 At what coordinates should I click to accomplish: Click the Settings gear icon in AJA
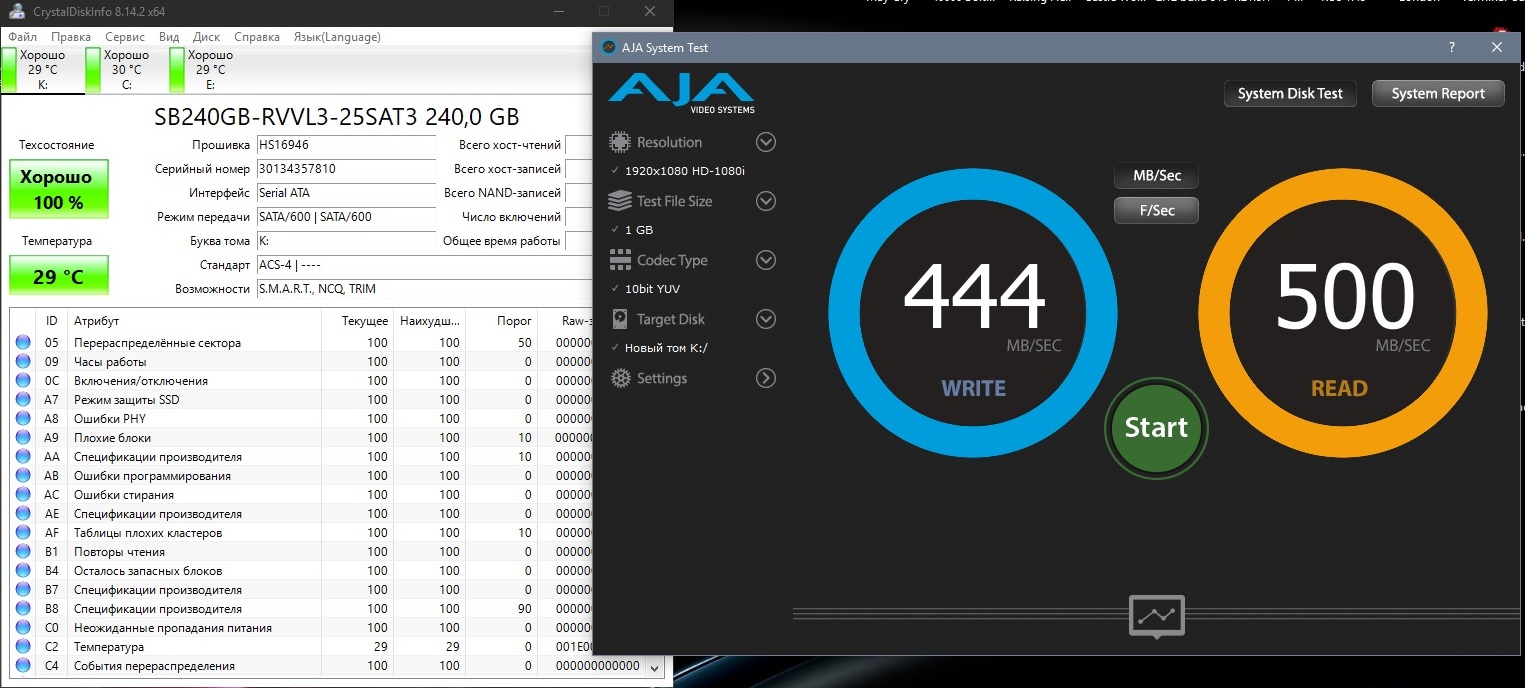620,378
